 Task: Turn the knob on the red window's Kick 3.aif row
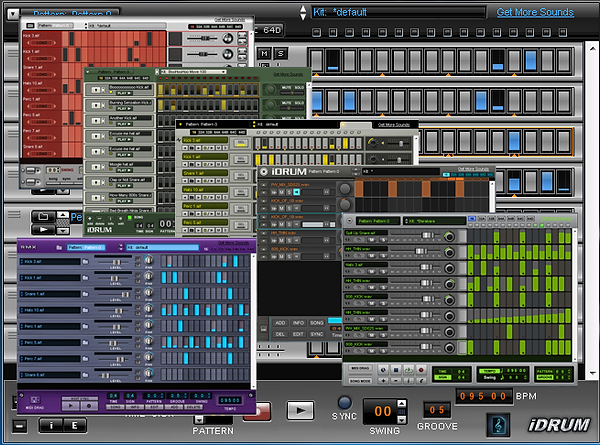[x=227, y=38]
